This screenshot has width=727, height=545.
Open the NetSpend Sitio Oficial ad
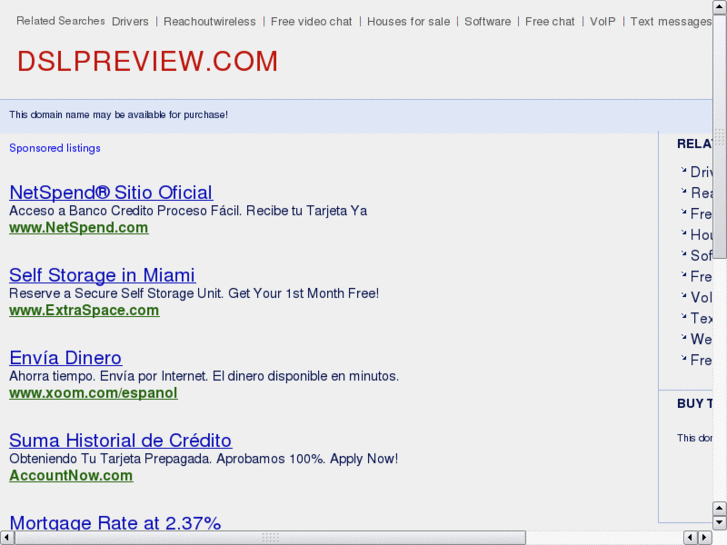pos(111,192)
